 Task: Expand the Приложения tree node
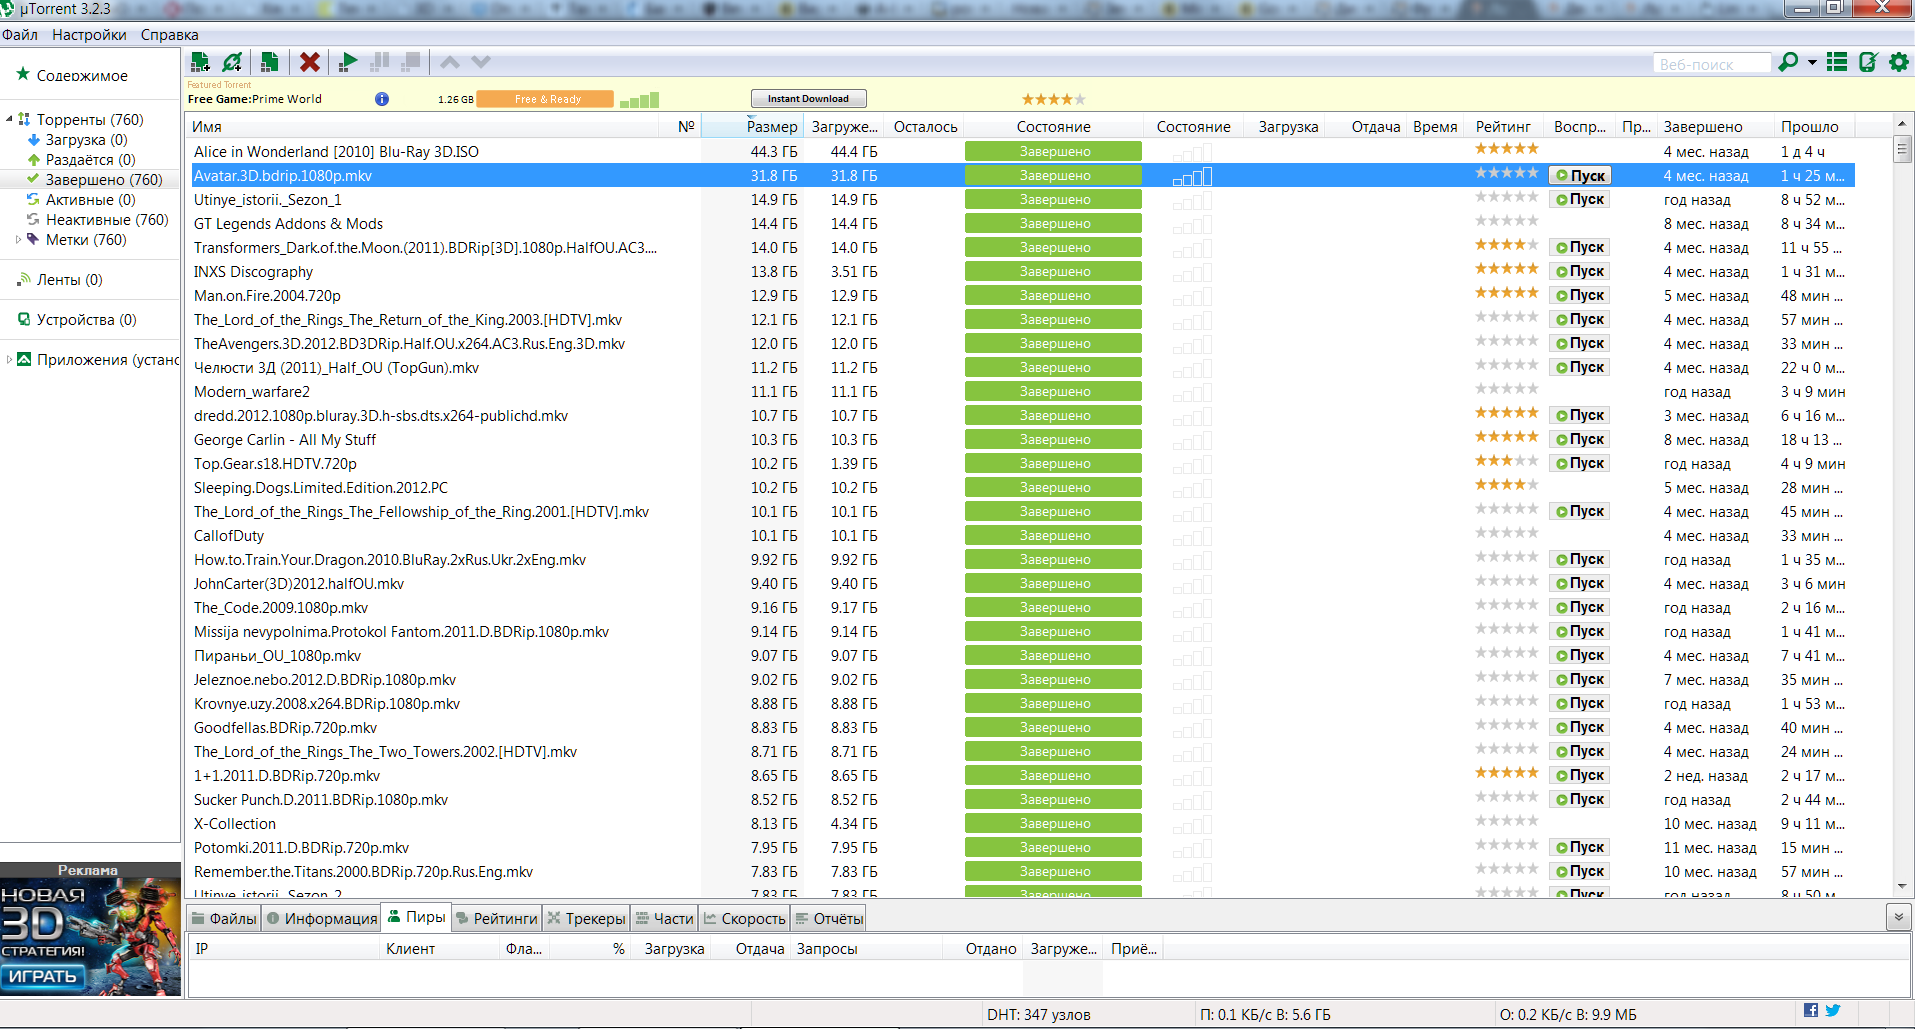point(9,360)
